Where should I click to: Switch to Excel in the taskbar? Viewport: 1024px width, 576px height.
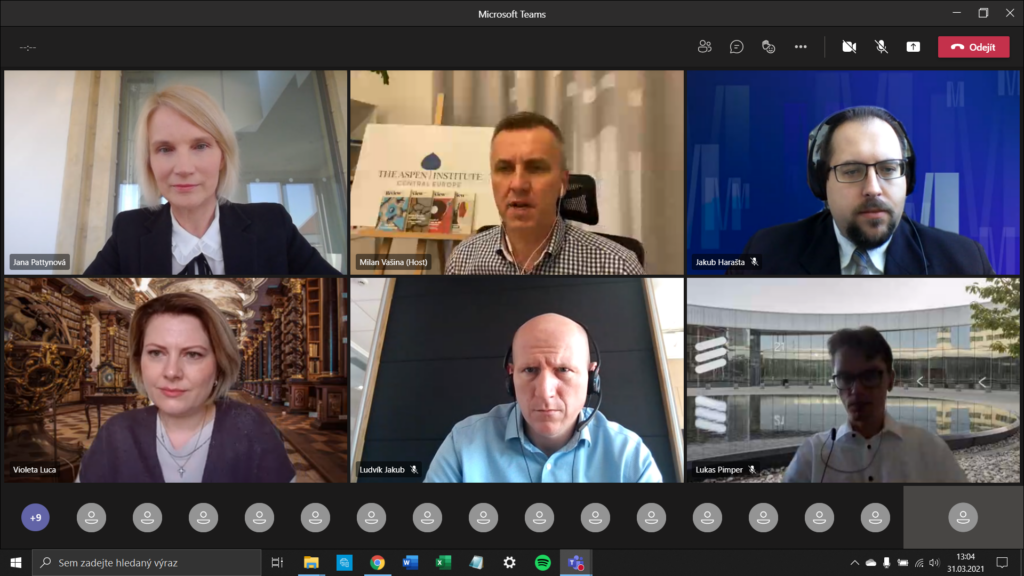443,563
